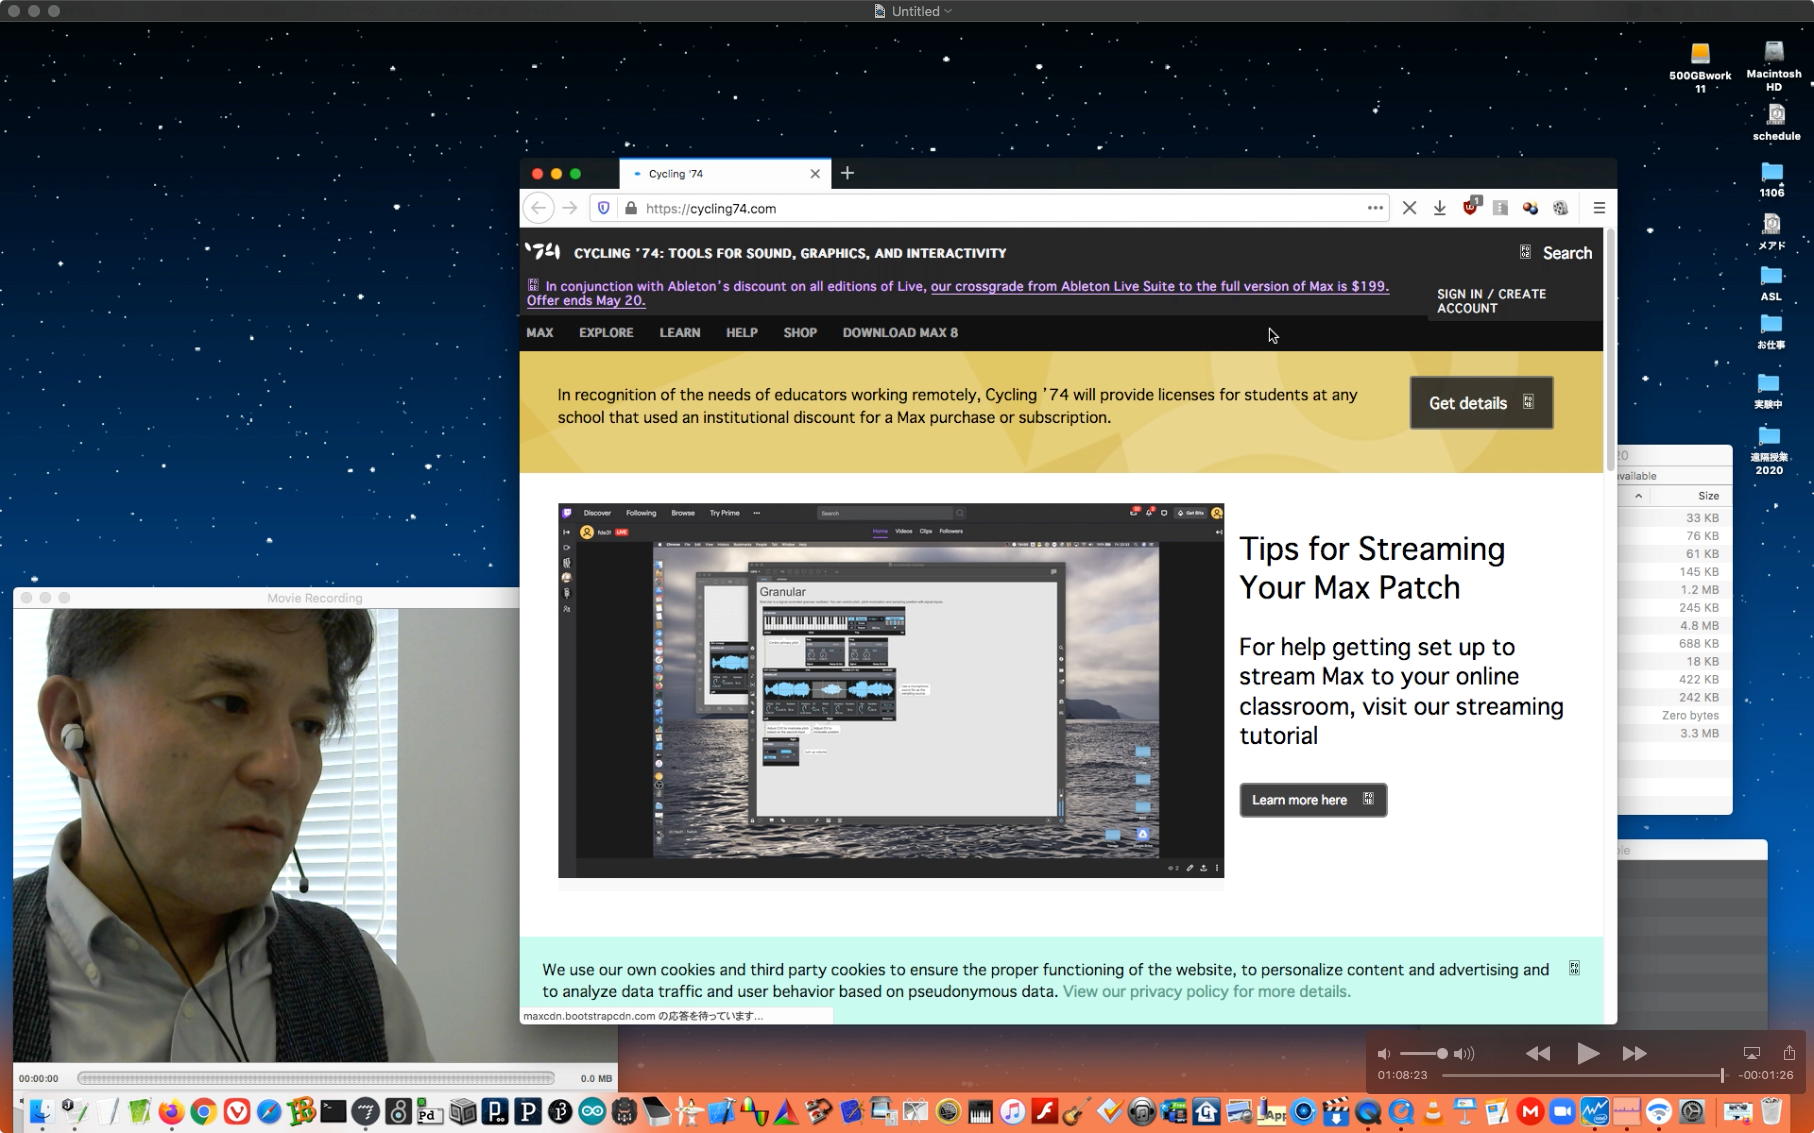Toggle sort arrow in background Finder window
This screenshot has height=1133, width=1814.
pyautogui.click(x=1638, y=496)
